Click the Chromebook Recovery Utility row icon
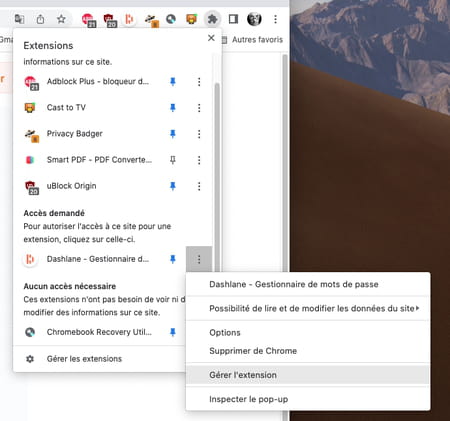 (30, 332)
